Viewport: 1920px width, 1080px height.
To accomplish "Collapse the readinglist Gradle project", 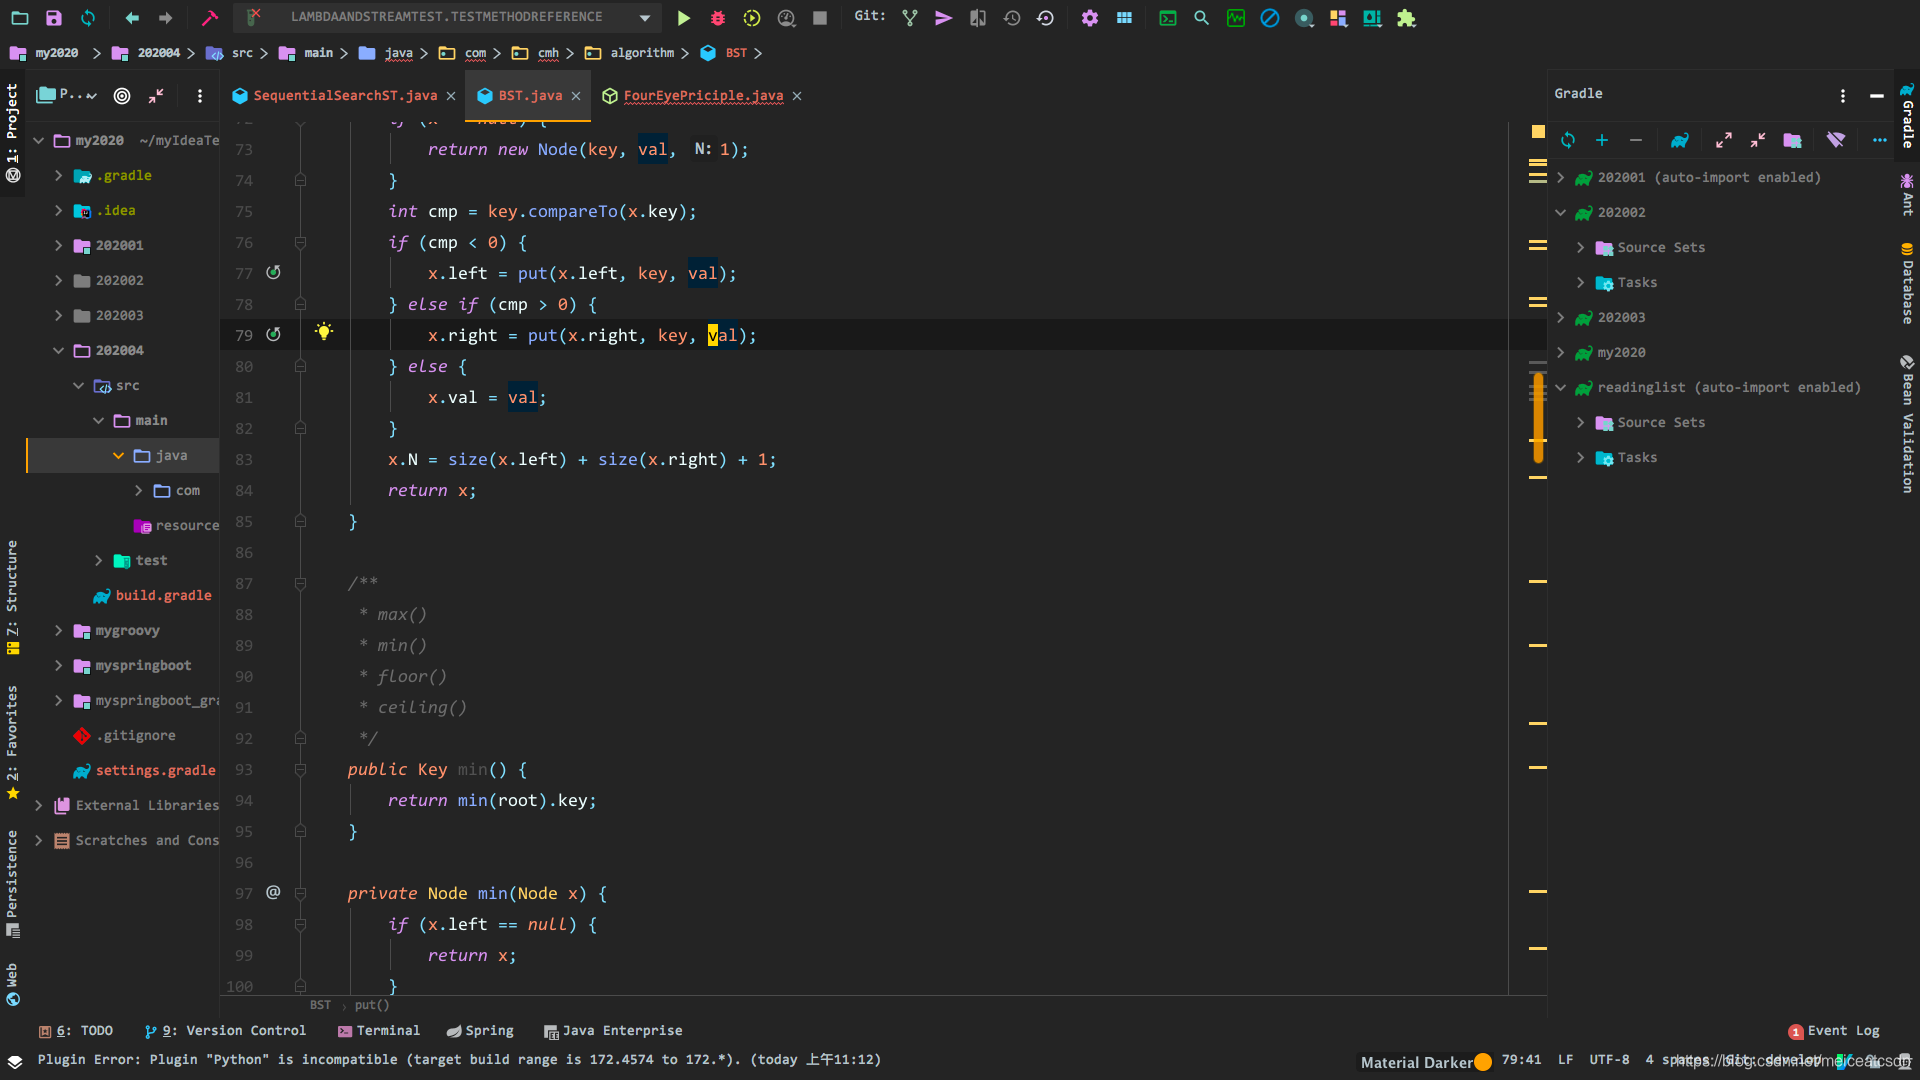I will click(1560, 388).
